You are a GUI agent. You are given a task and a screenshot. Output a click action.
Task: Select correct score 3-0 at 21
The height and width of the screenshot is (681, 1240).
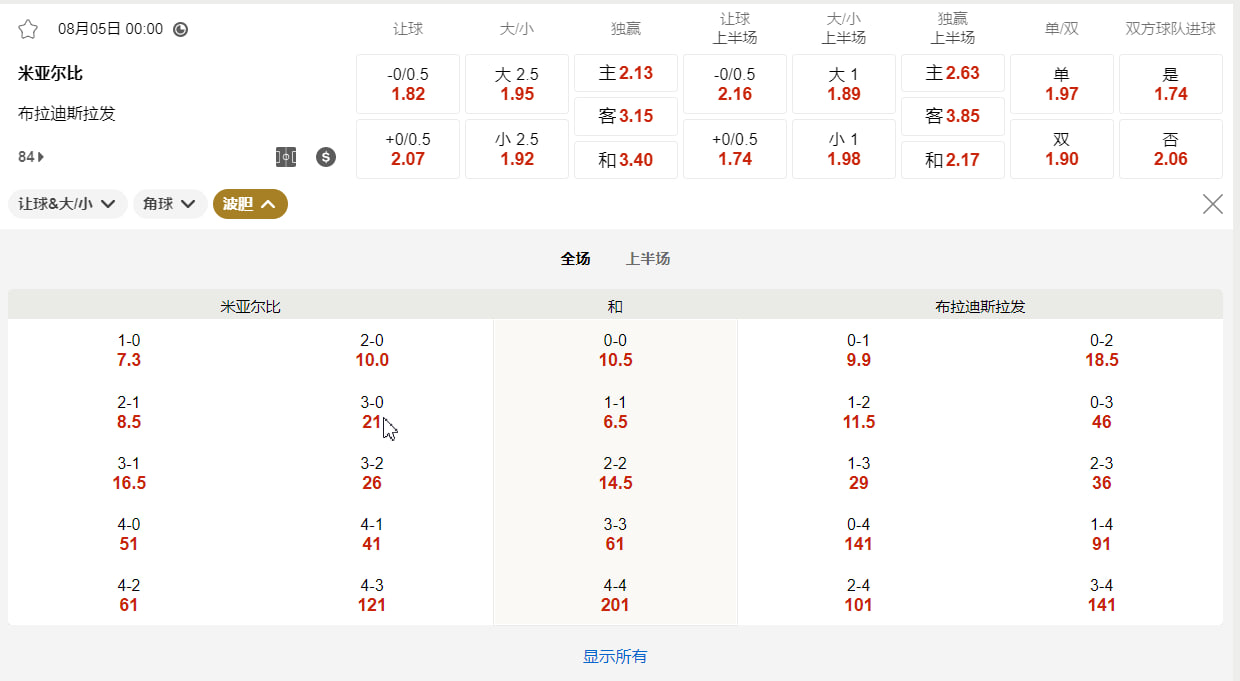click(x=372, y=412)
